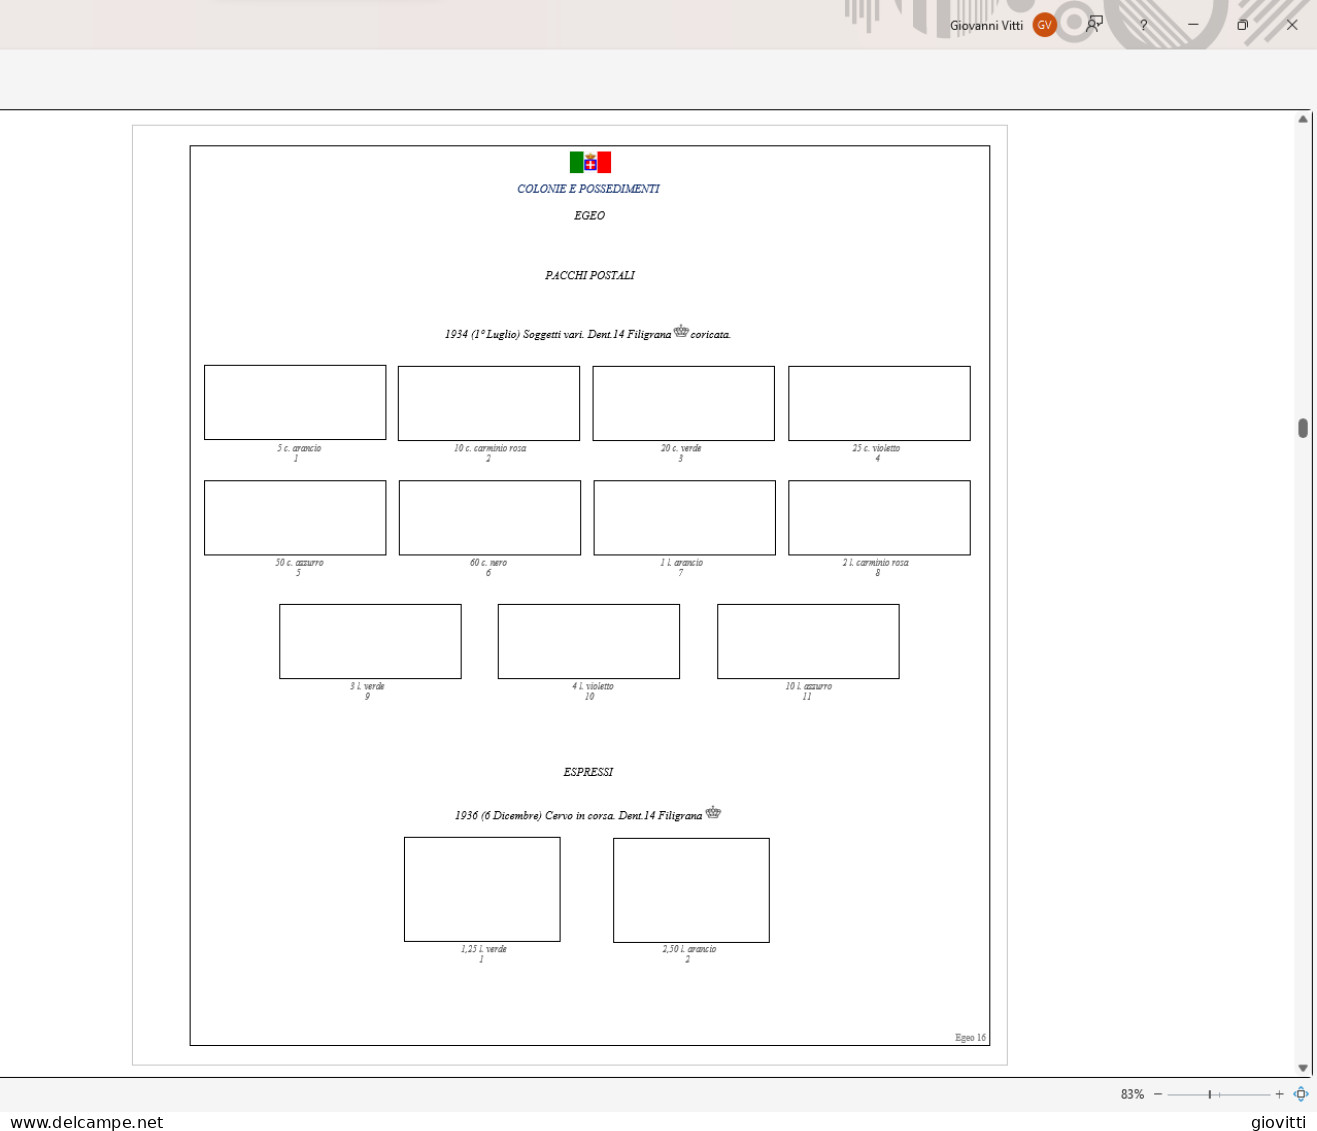The image size is (1317, 1131).
Task: Click the ESPRESSI section heading
Action: (588, 772)
